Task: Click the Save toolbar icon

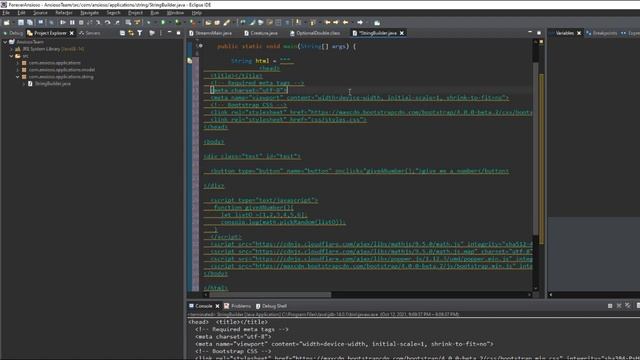Action: (x=21, y=22)
